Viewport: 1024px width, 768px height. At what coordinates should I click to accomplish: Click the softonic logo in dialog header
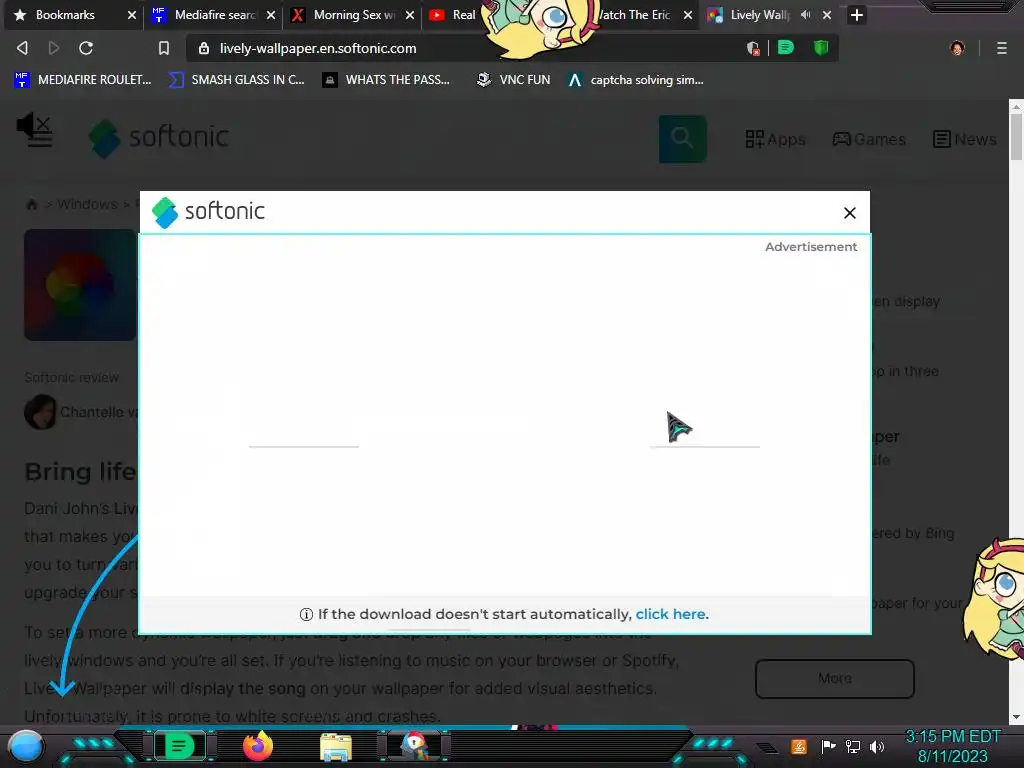pos(208,212)
